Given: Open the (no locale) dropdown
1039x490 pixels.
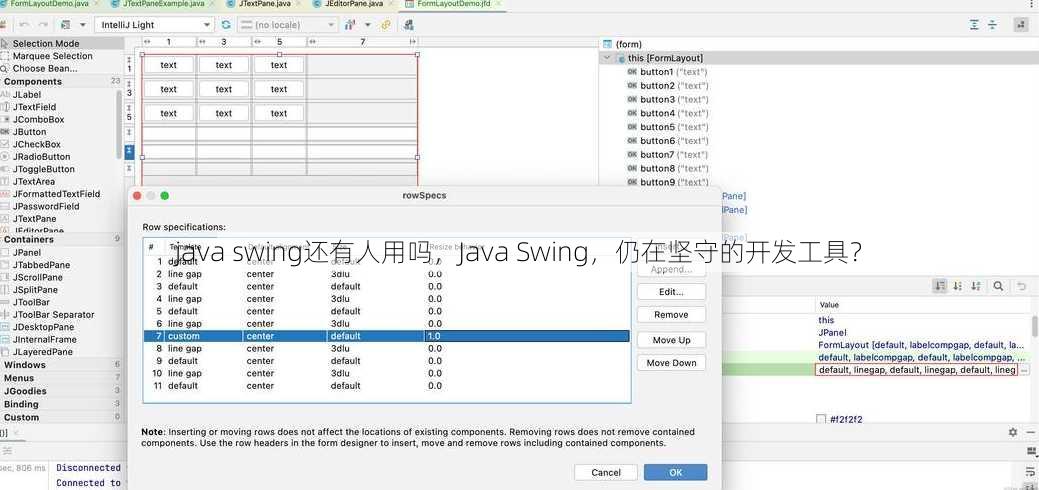Looking at the screenshot, I should [288, 25].
